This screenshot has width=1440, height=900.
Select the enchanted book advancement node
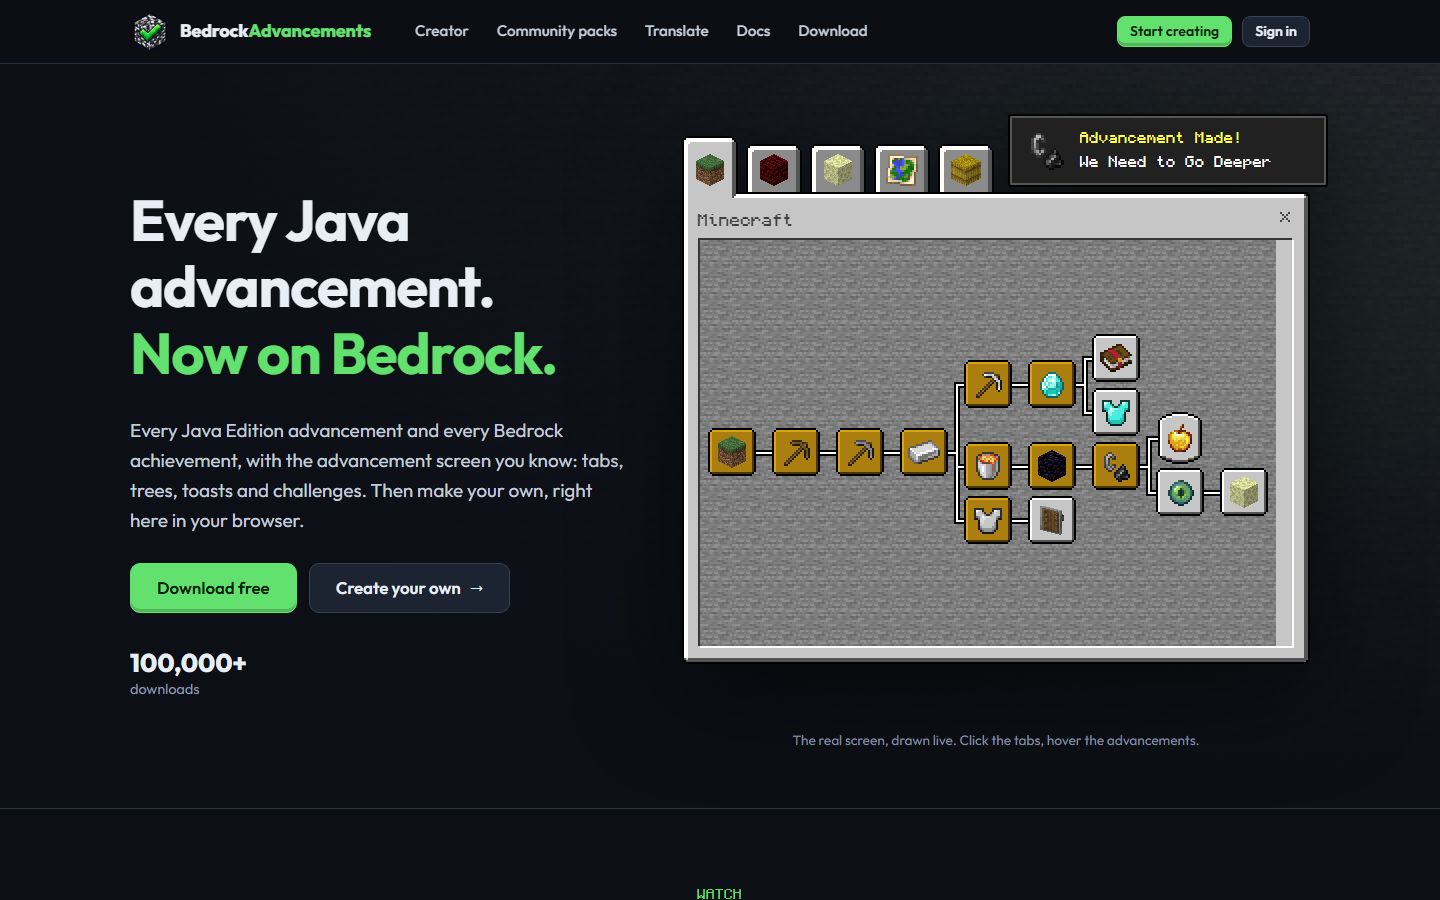coord(1116,358)
